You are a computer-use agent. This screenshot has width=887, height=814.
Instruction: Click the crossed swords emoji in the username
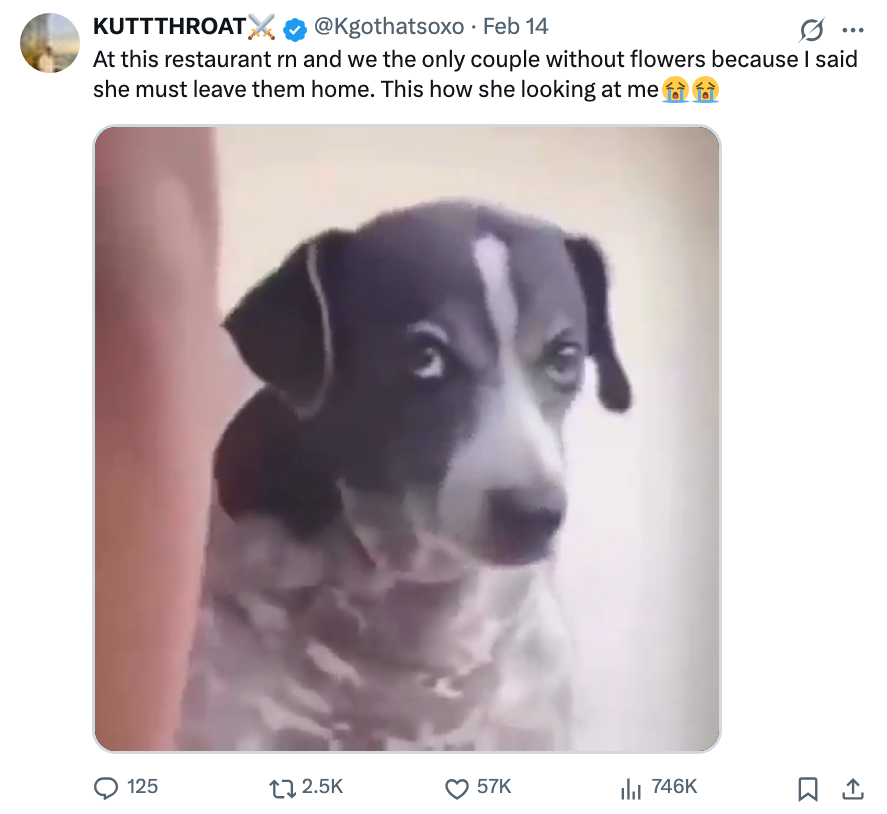262,29
